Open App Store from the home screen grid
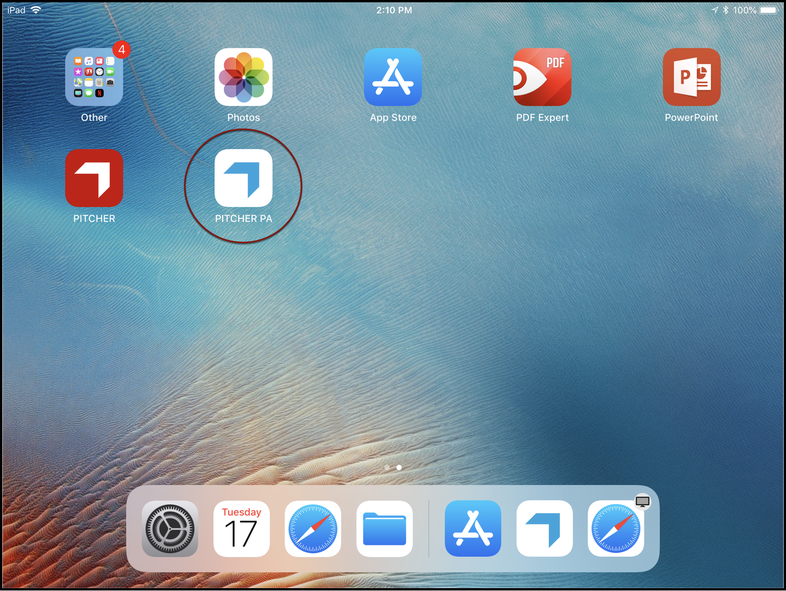Image resolution: width=786 pixels, height=591 pixels. pyautogui.click(x=393, y=77)
